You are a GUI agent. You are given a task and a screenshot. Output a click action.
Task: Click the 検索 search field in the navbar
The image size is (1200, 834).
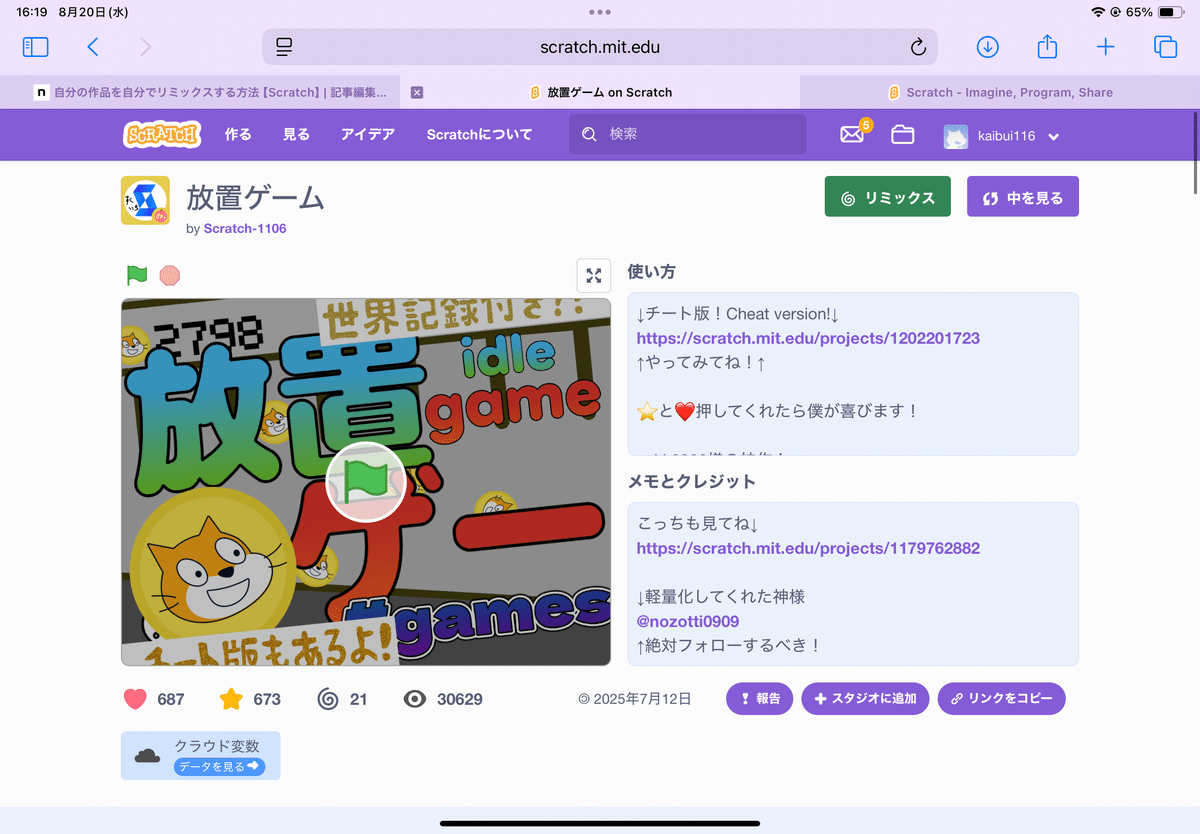click(686, 133)
